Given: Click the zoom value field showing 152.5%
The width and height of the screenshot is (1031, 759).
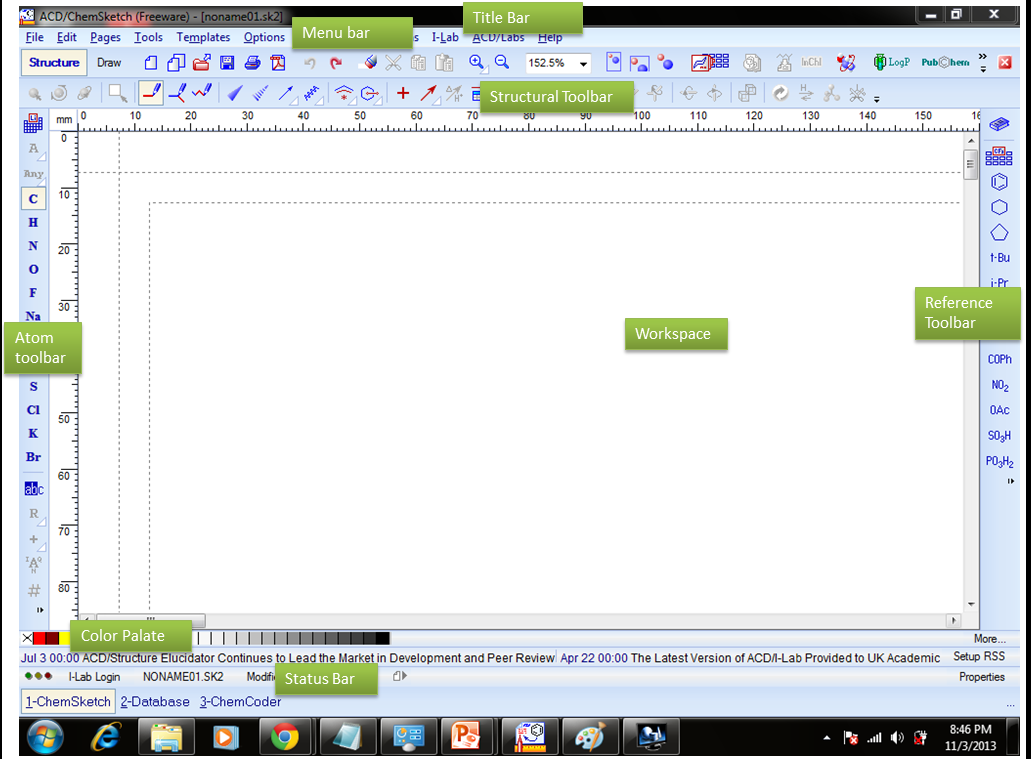Looking at the screenshot, I should tap(551, 63).
